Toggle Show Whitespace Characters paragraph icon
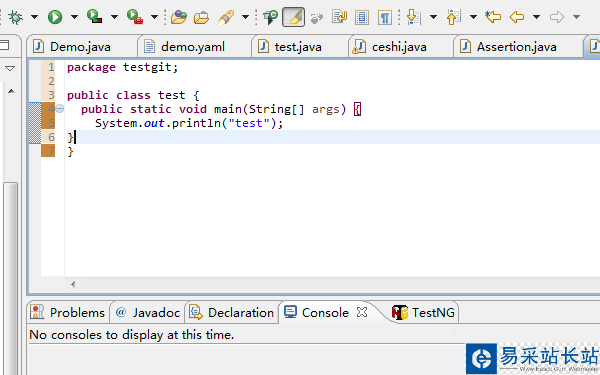 coord(385,18)
